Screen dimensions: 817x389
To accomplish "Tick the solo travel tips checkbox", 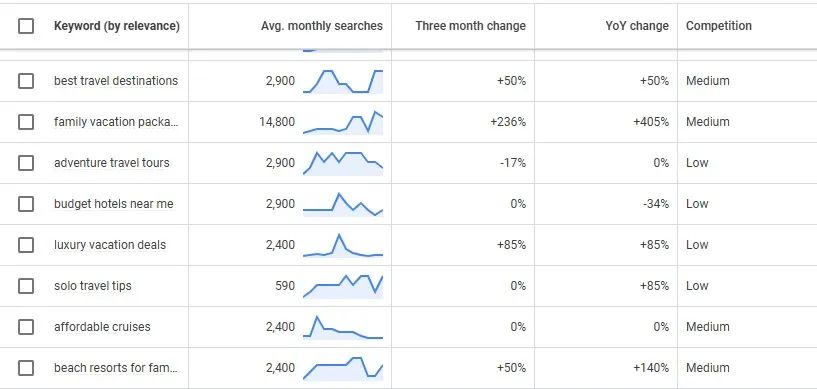I will point(26,286).
